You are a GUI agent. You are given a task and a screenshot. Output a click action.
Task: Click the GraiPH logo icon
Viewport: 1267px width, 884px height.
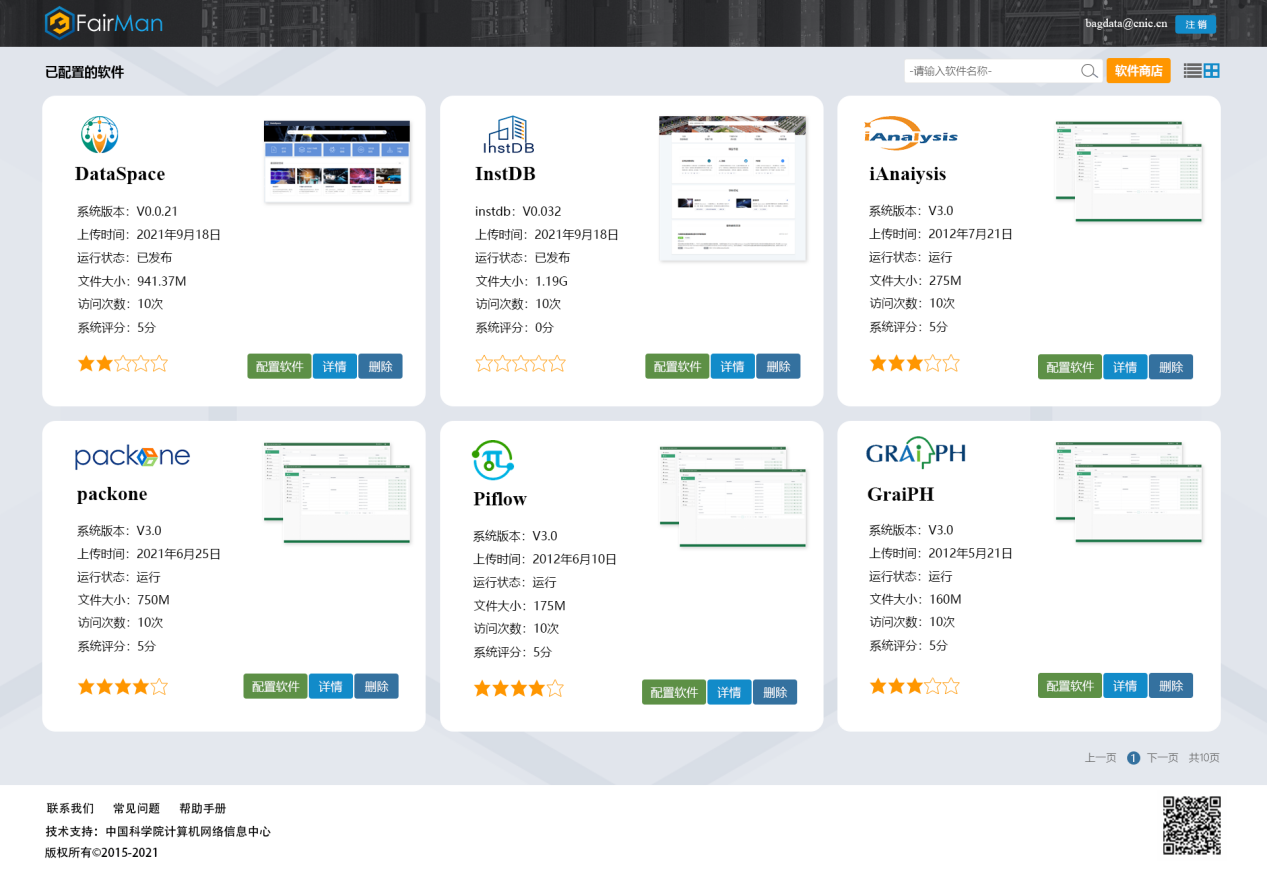click(x=915, y=454)
